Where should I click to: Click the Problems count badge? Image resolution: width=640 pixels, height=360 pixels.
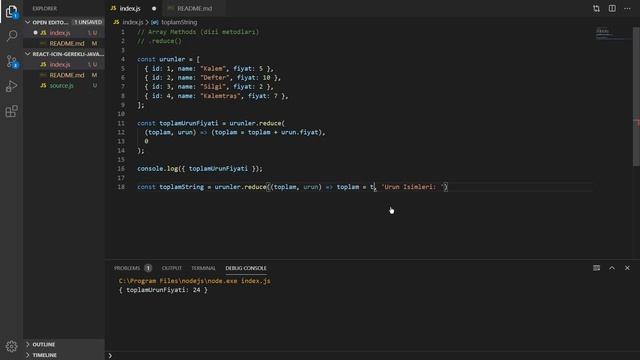coord(148,268)
